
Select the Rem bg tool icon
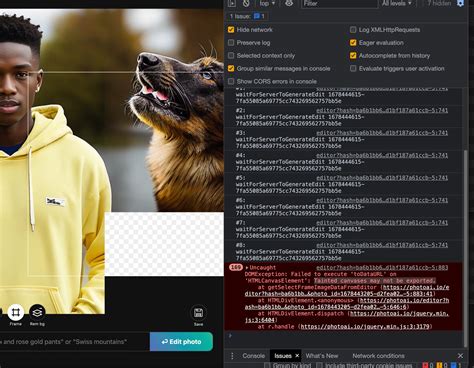[37, 312]
